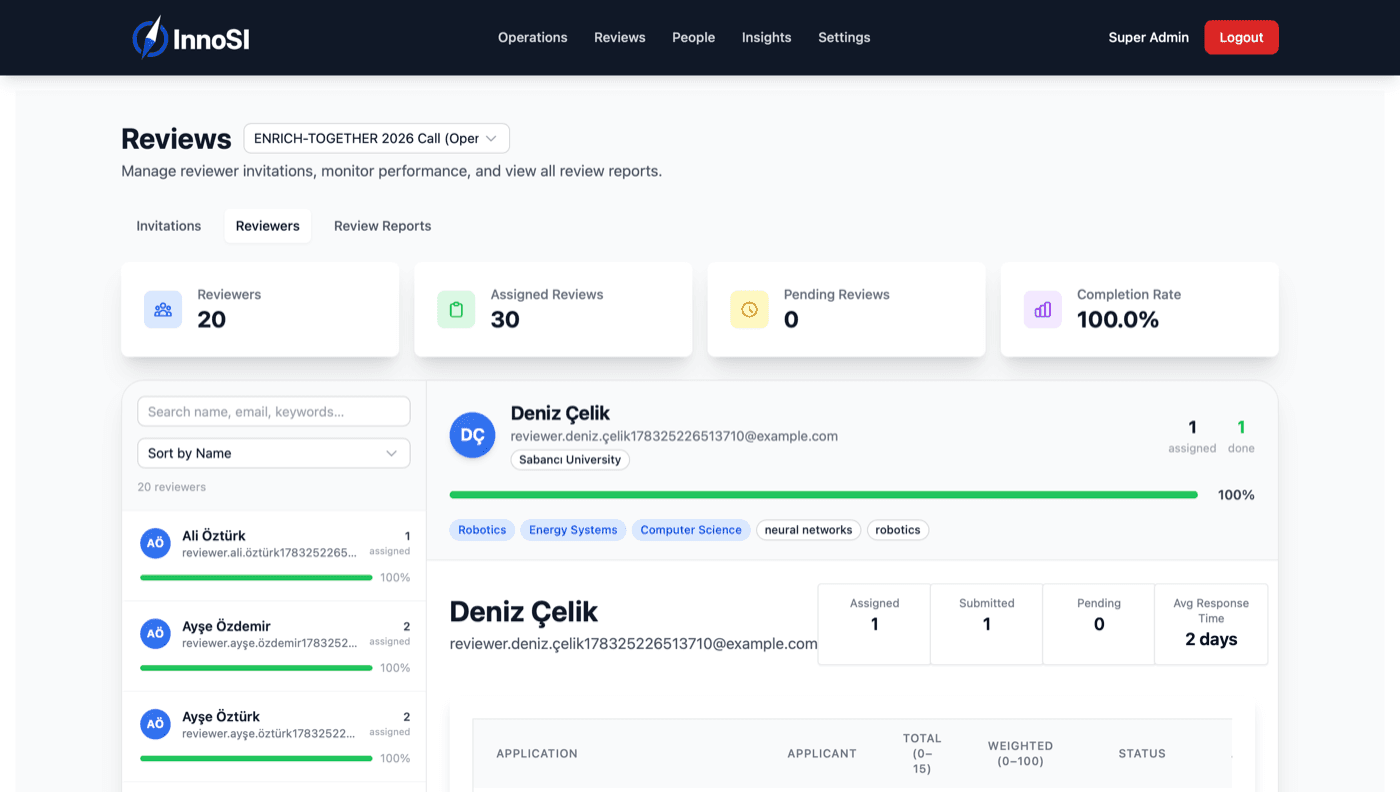Click the Completion Rate 100.0% card
Screen dimensions: 1400x792
point(1139,309)
